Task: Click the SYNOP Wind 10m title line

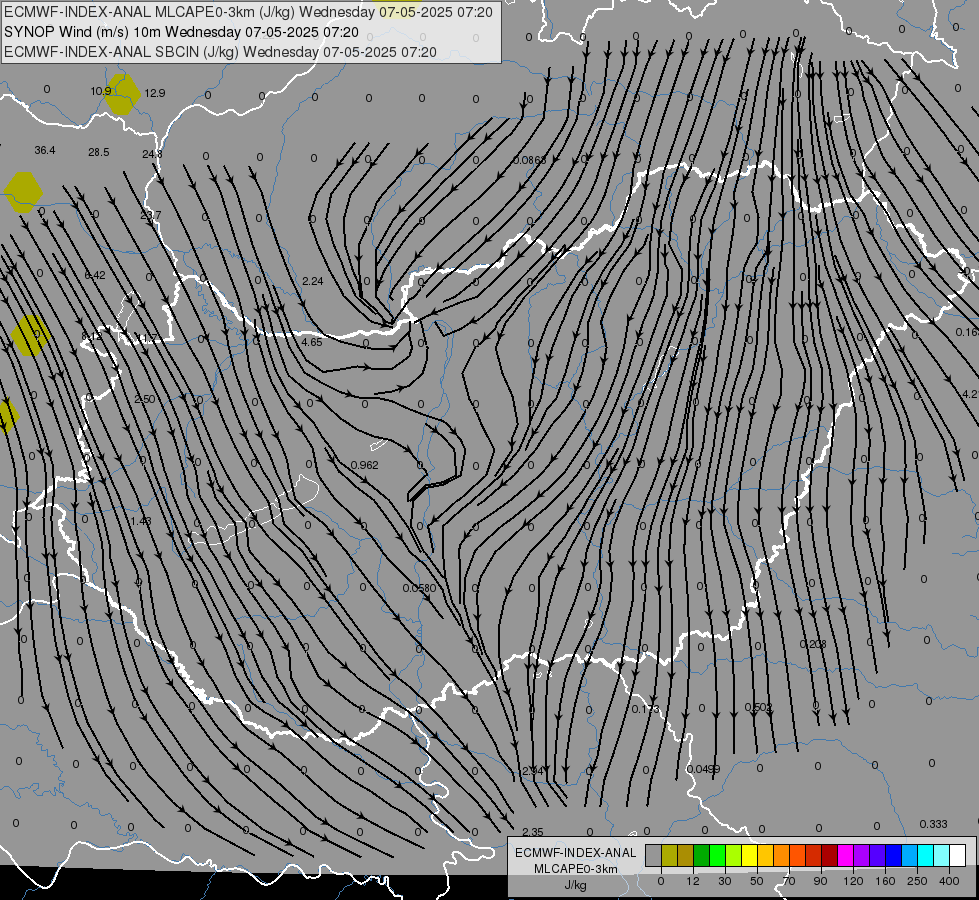Action: click(181, 32)
